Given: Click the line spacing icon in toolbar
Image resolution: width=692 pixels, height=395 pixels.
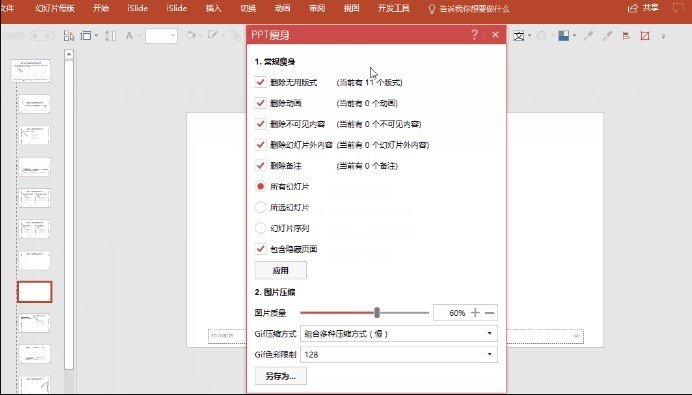Looking at the screenshot, I should pos(110,36).
